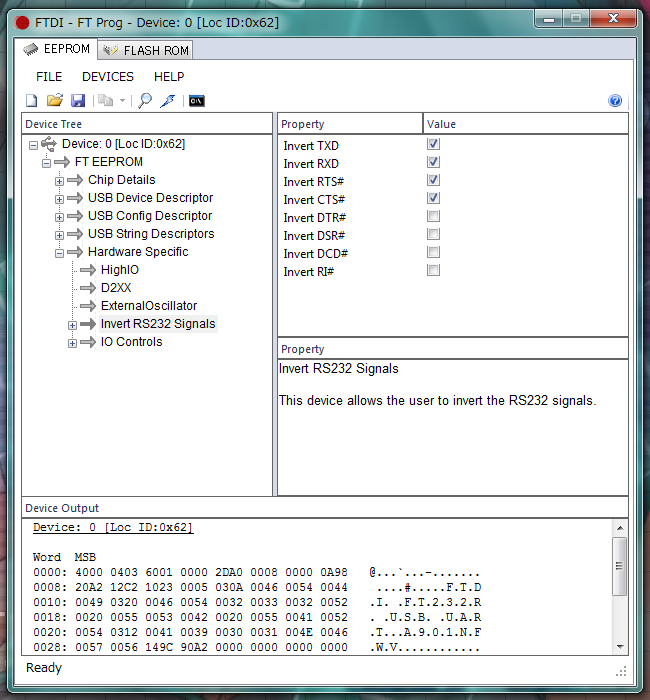The height and width of the screenshot is (700, 650).
Task: Minimize the FT Prog window
Action: (549, 19)
